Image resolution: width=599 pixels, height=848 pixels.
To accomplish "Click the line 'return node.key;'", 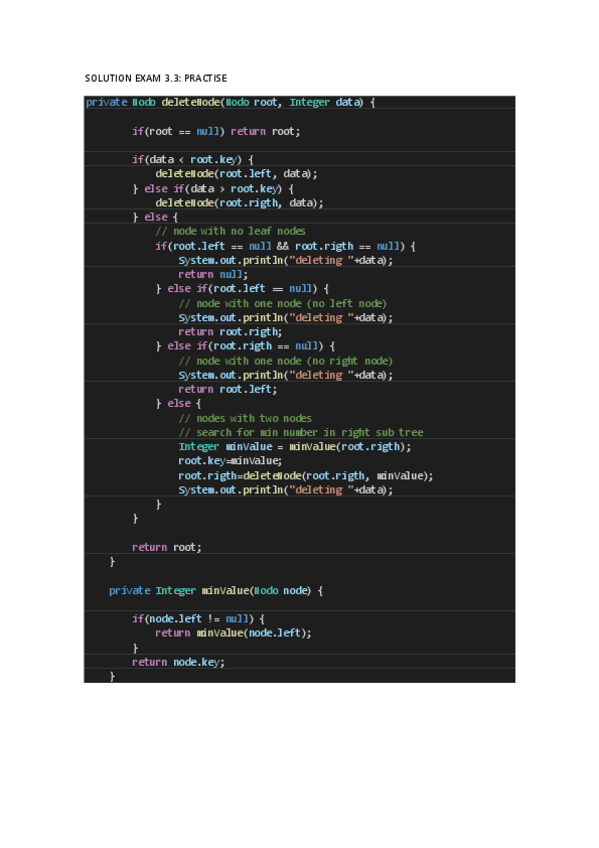I will pos(178,662).
